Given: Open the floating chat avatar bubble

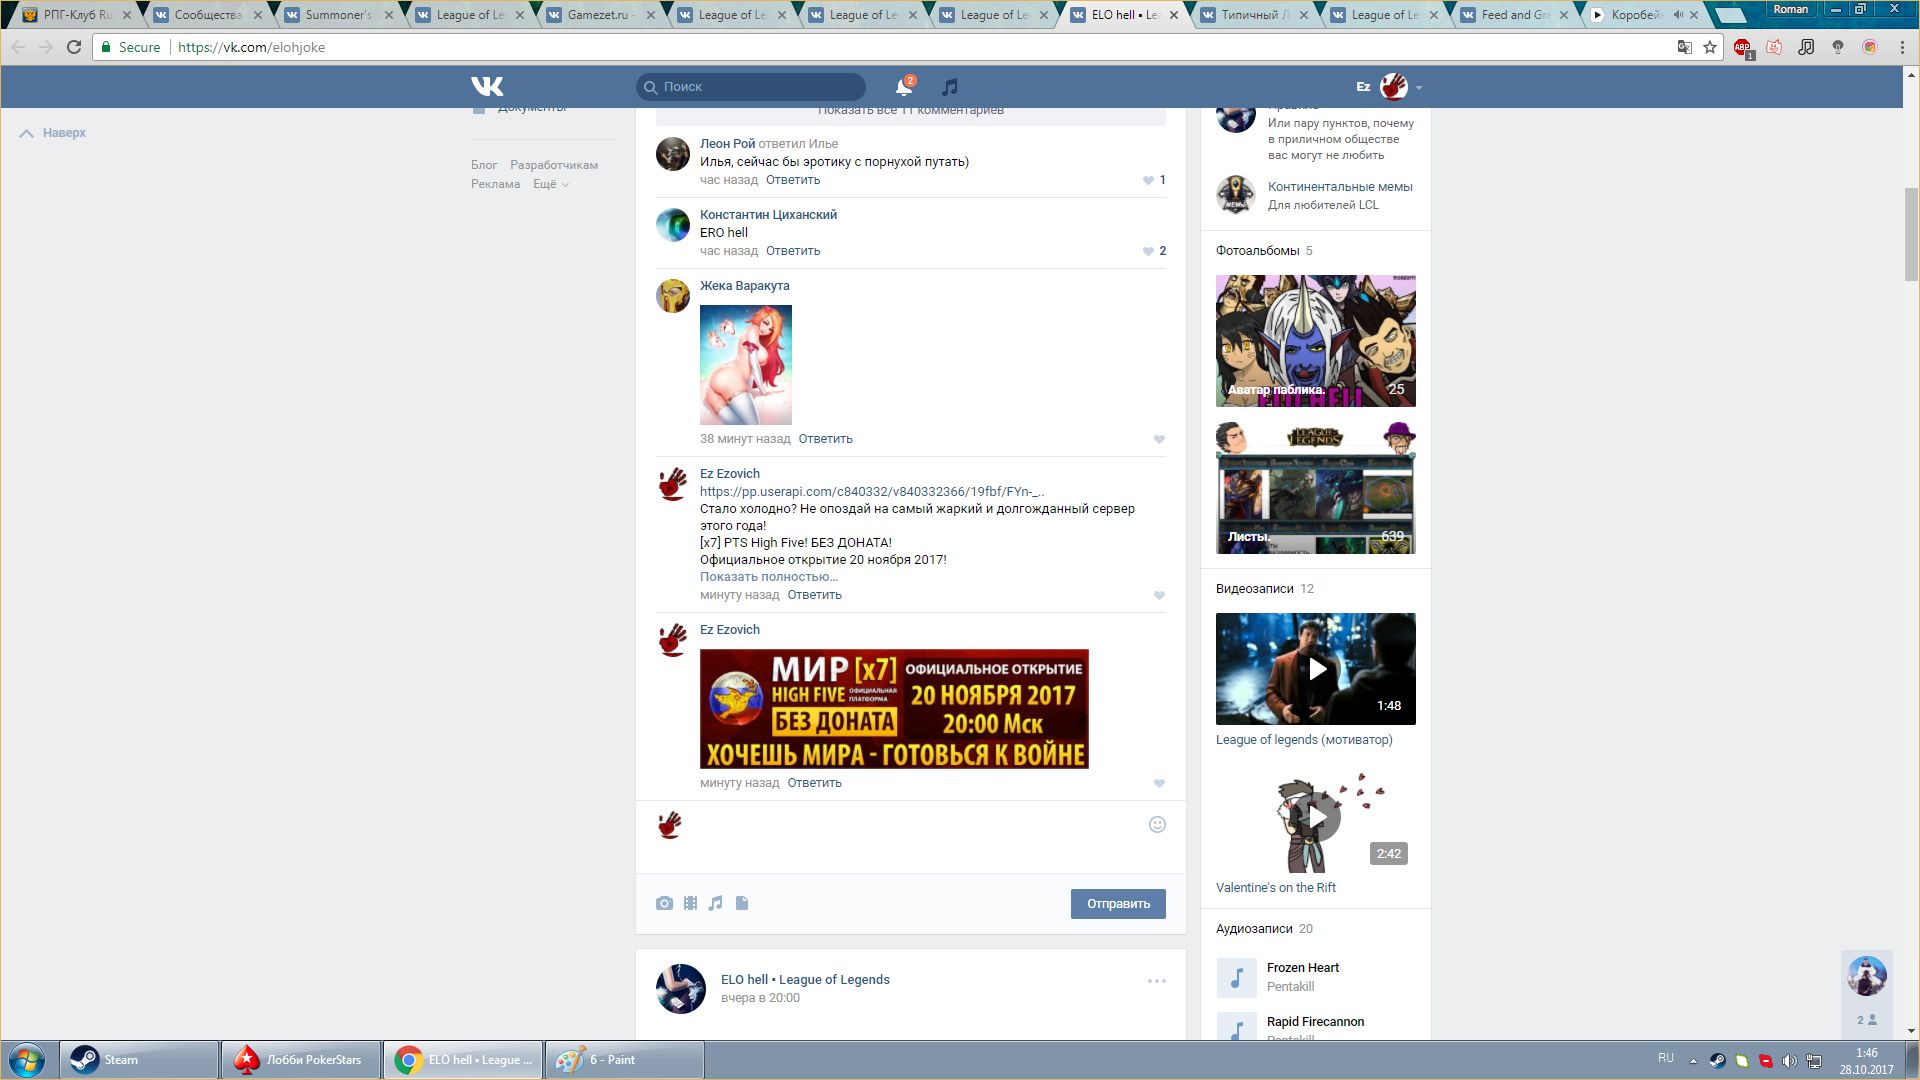Looking at the screenshot, I should point(1867,976).
